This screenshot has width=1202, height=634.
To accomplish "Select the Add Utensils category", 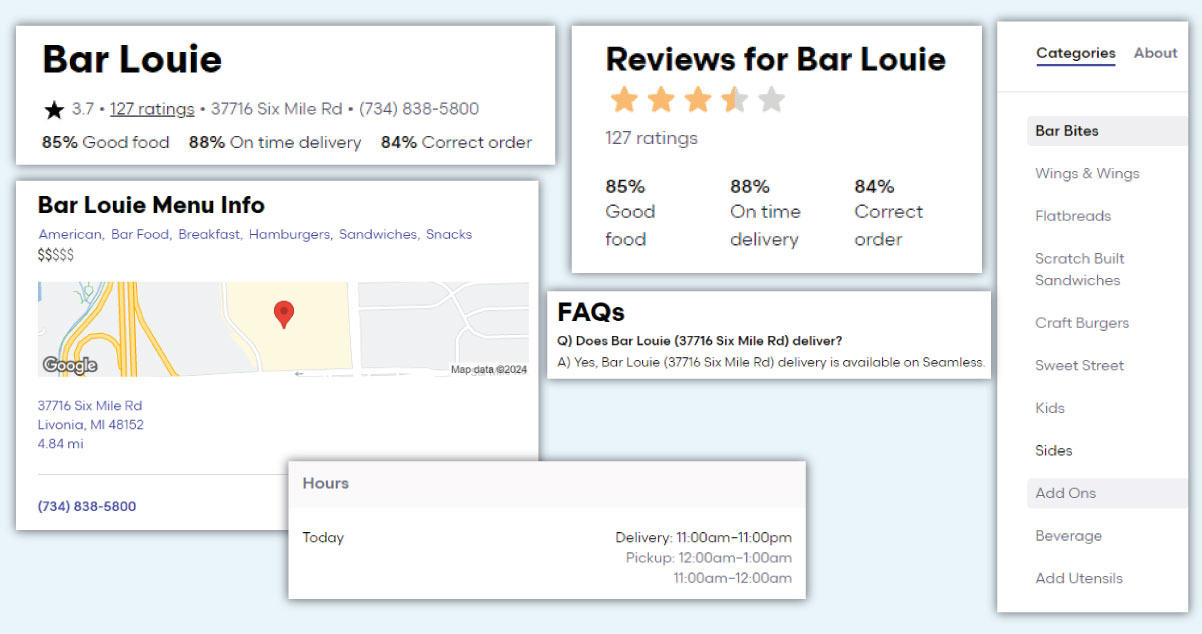I will pos(1079,578).
